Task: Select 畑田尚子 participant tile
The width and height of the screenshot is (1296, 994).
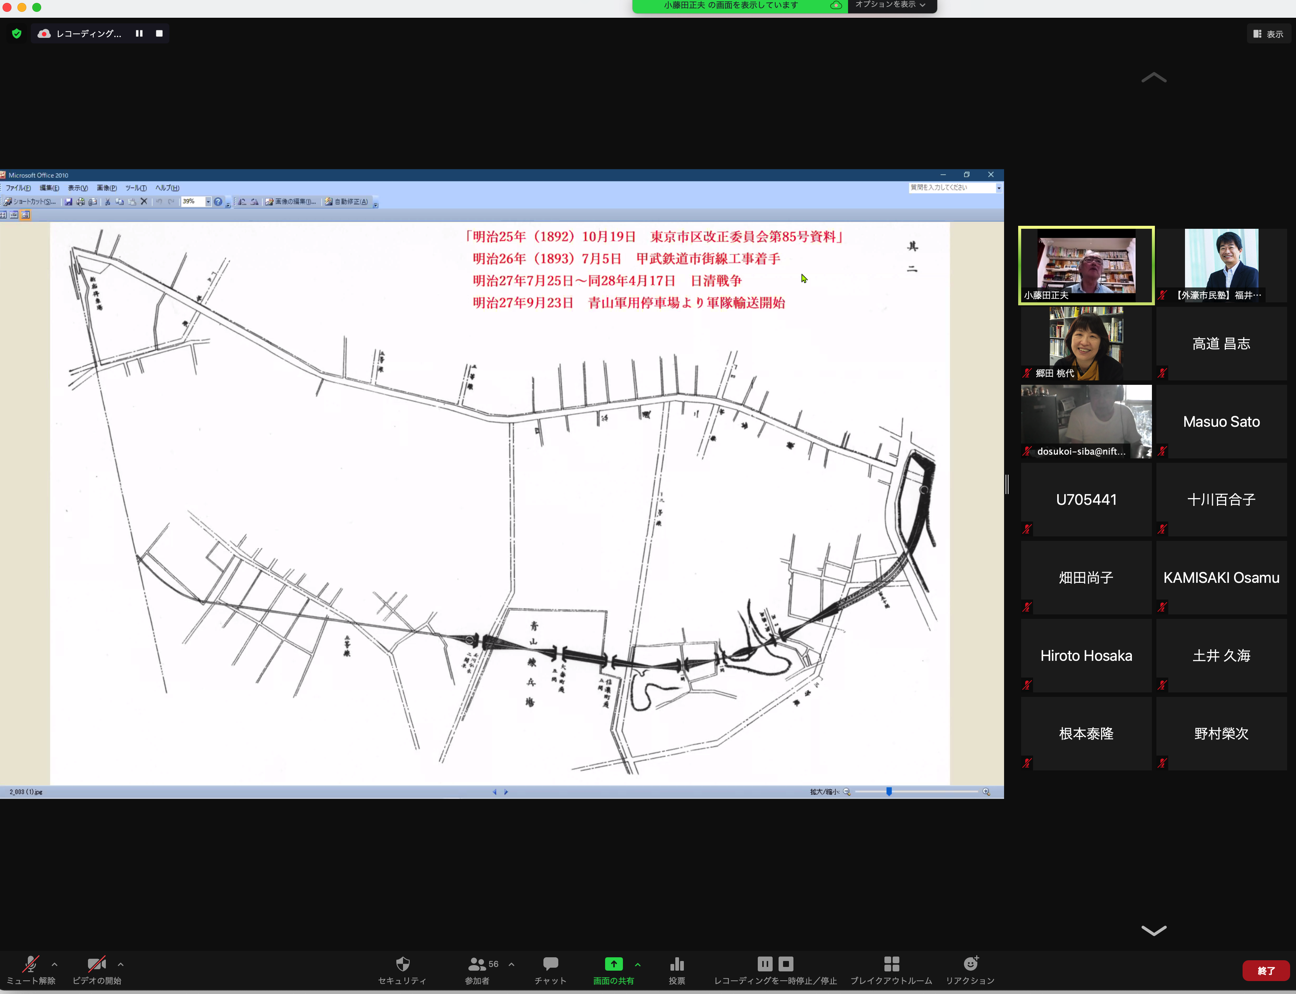Action: click(x=1086, y=577)
